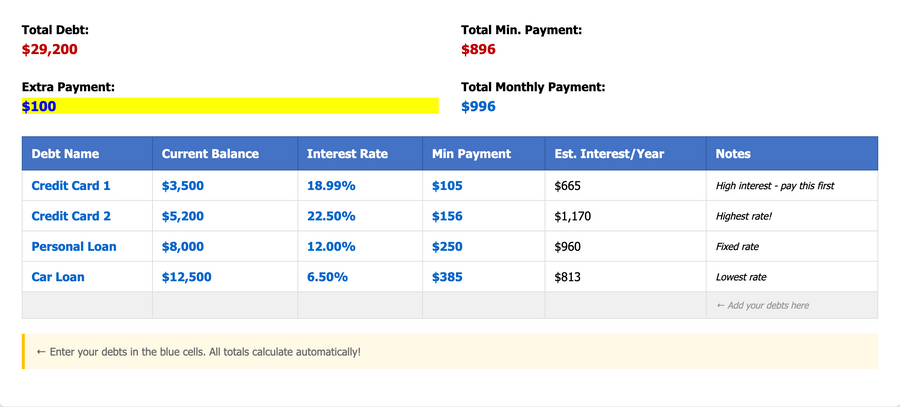Click the 12.00% interest rate cell
The height and width of the screenshot is (407, 900).
coord(360,247)
